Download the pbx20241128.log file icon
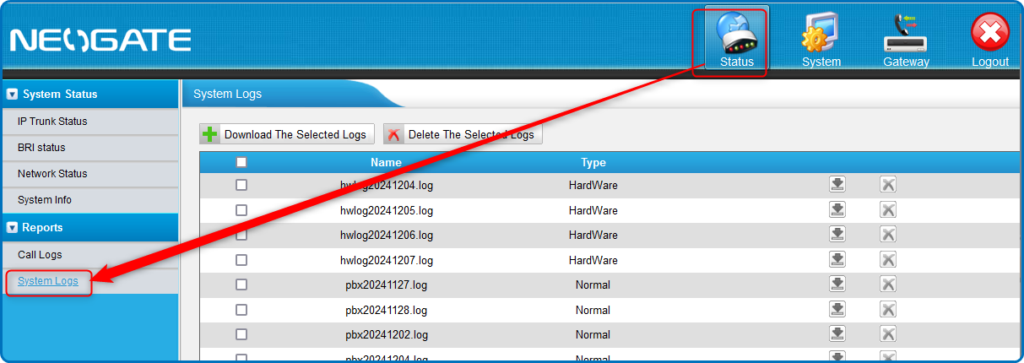 (x=837, y=309)
